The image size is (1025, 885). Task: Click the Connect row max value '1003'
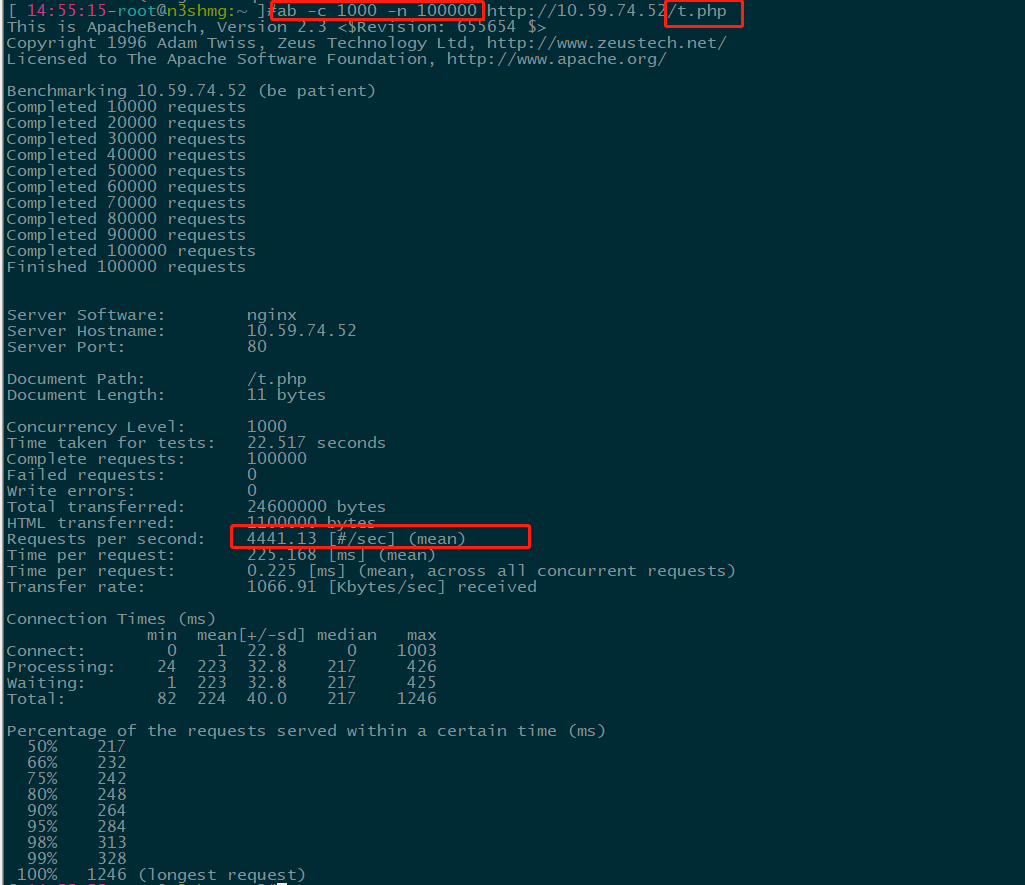point(416,651)
